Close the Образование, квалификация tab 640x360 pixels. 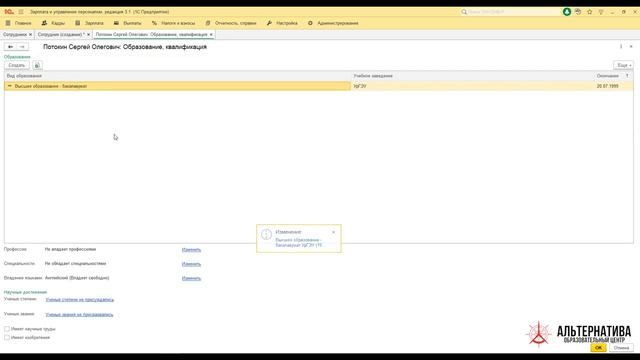(211, 35)
